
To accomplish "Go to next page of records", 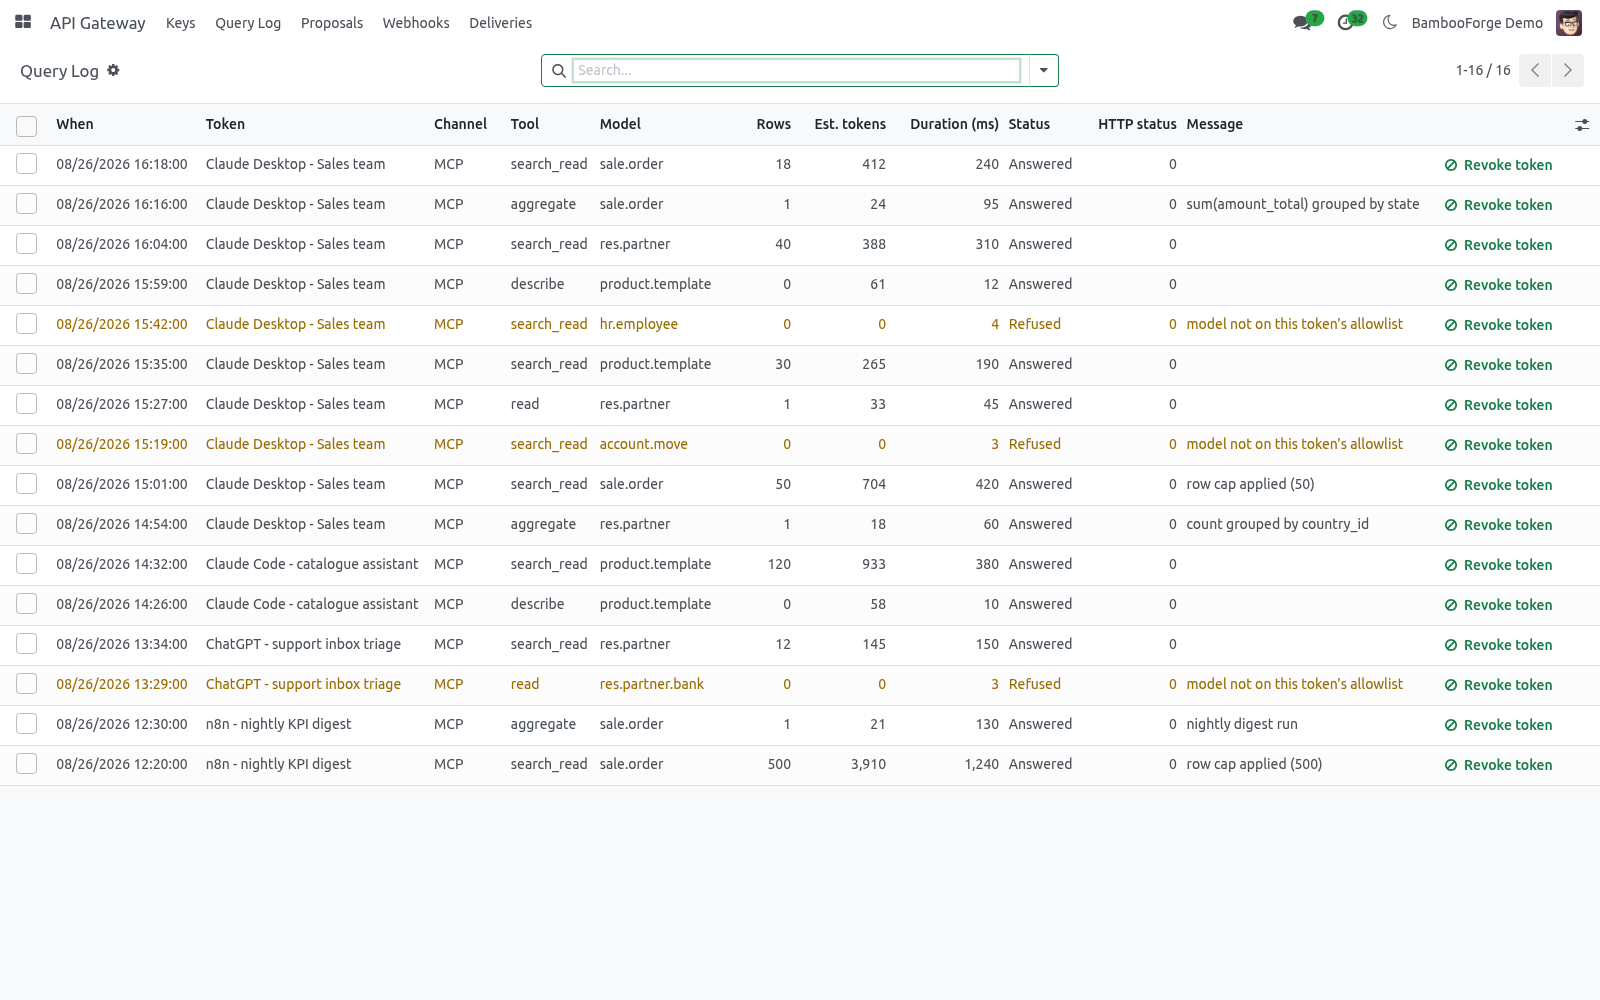I will (x=1568, y=70).
